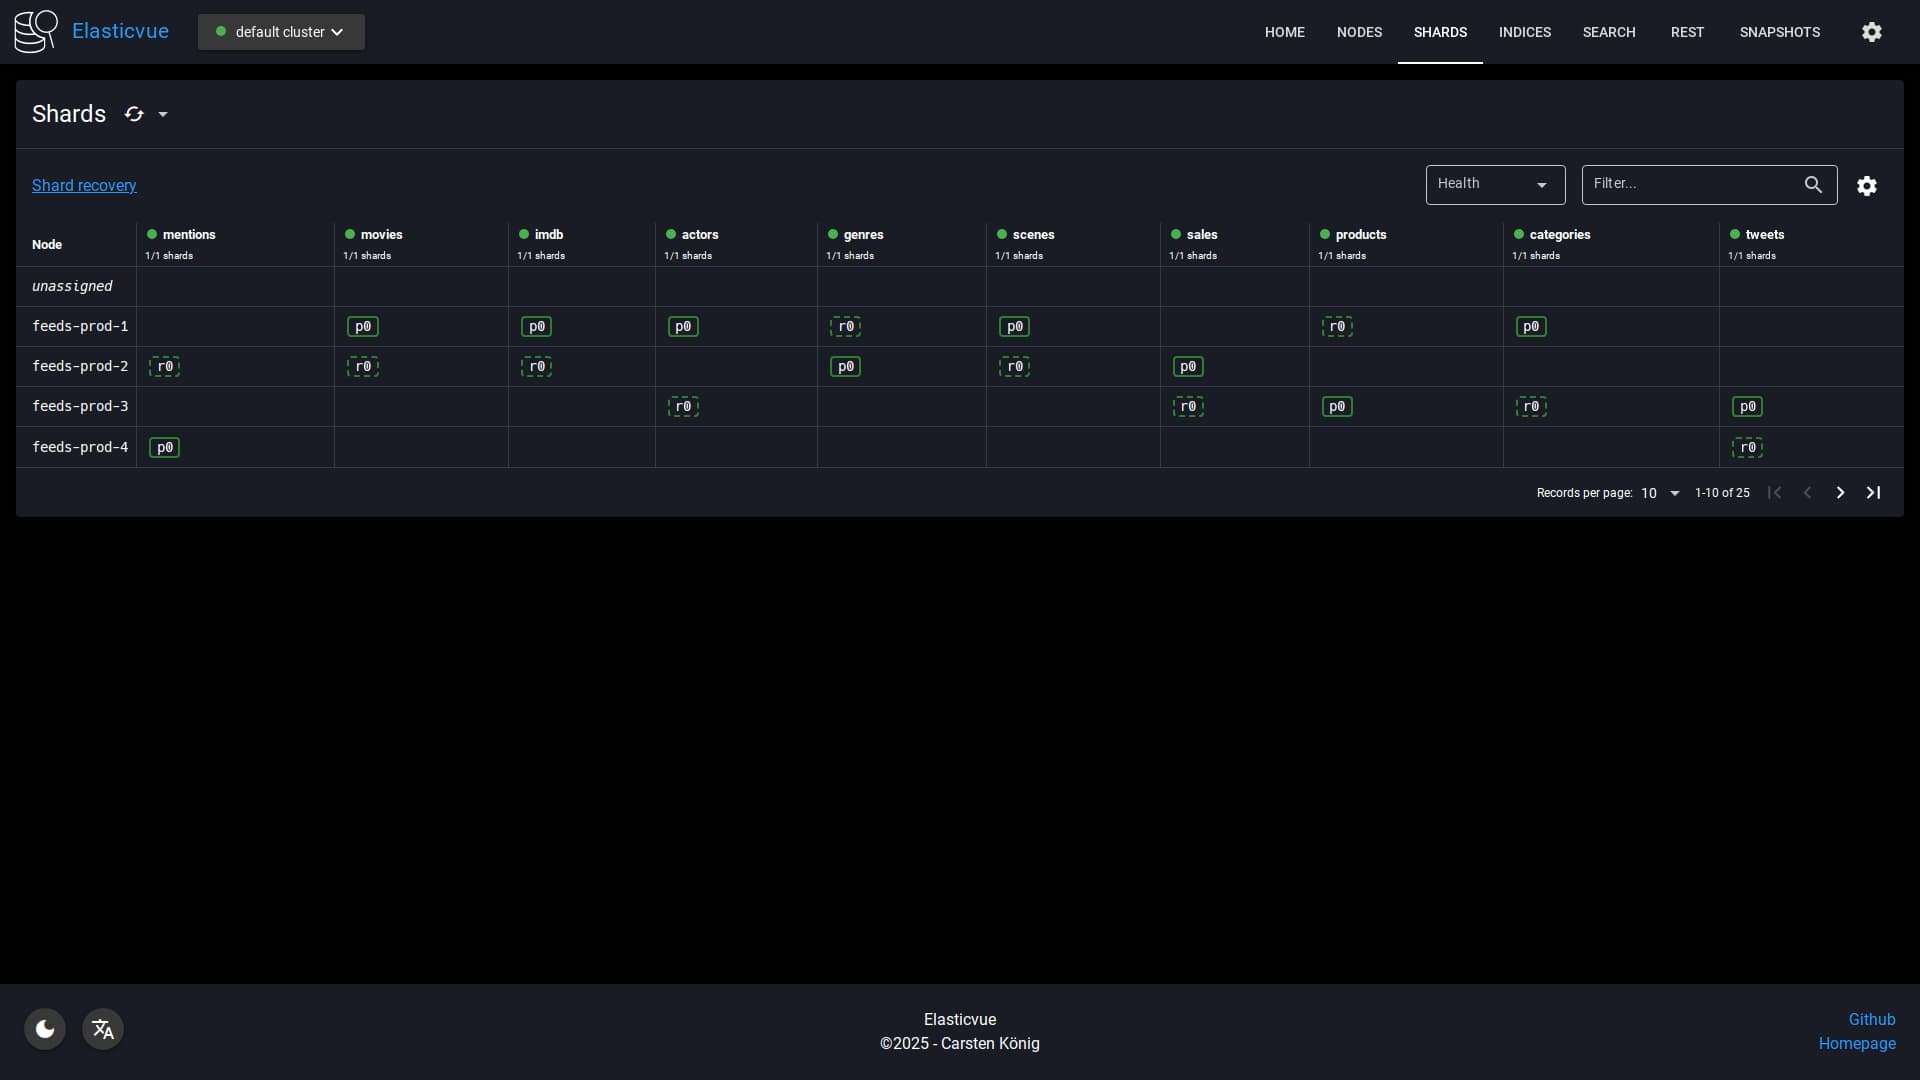Click the SNAPSHOTS menu item

click(1779, 32)
